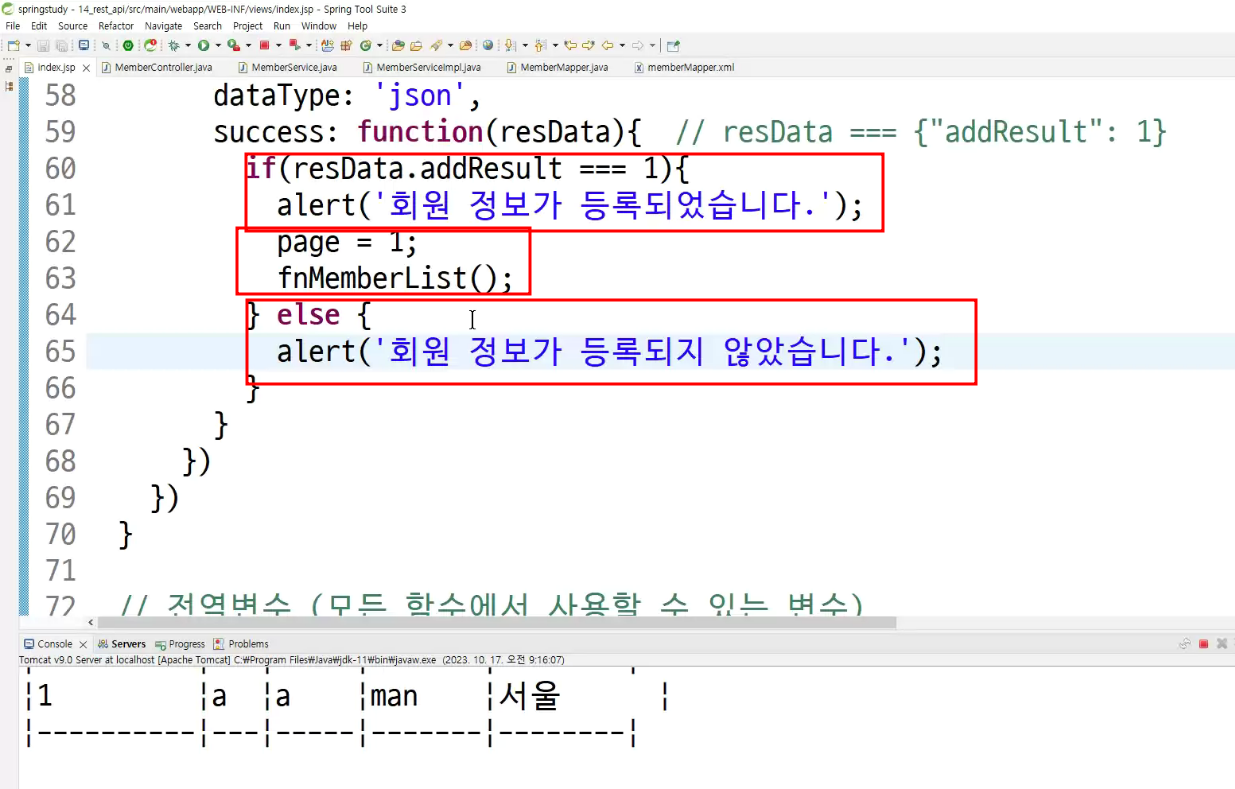The image size is (1235, 789).
Task: Click the green Run button icon
Action: 203,45
